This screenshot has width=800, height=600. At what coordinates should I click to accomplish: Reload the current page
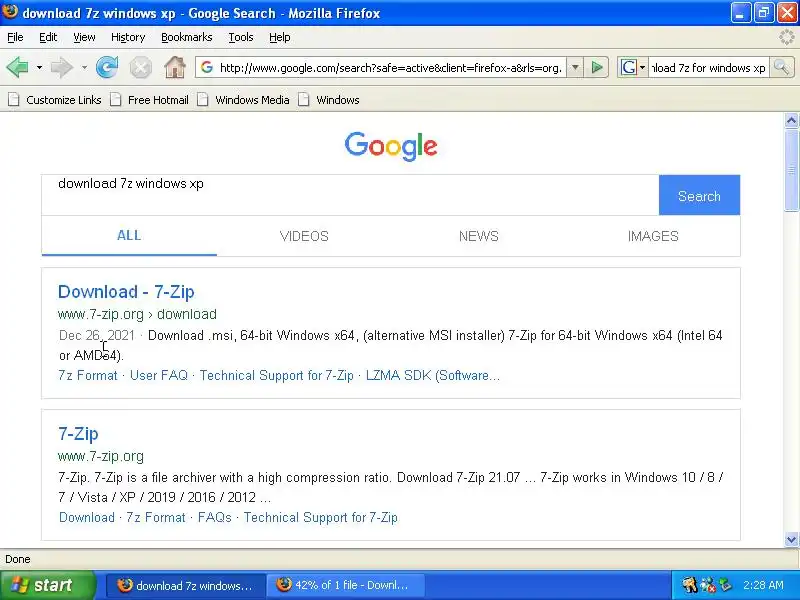pyautogui.click(x=107, y=67)
